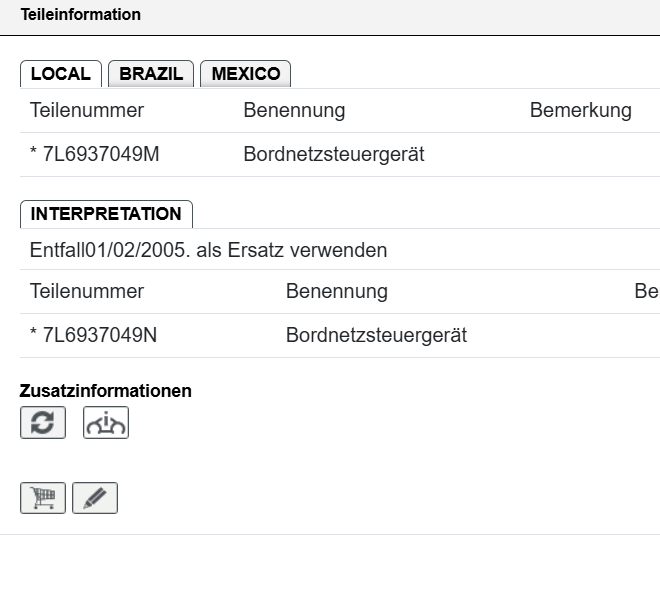Click the Entfall 01/02/2005 replacement note
The image size is (660, 605).
pos(208,250)
